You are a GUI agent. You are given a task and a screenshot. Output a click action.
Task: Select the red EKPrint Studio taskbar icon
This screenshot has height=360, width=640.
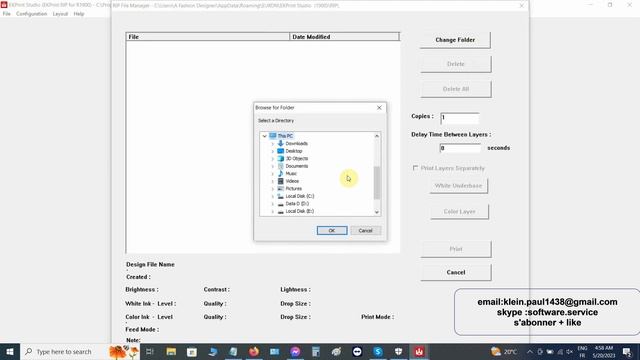pos(419,351)
